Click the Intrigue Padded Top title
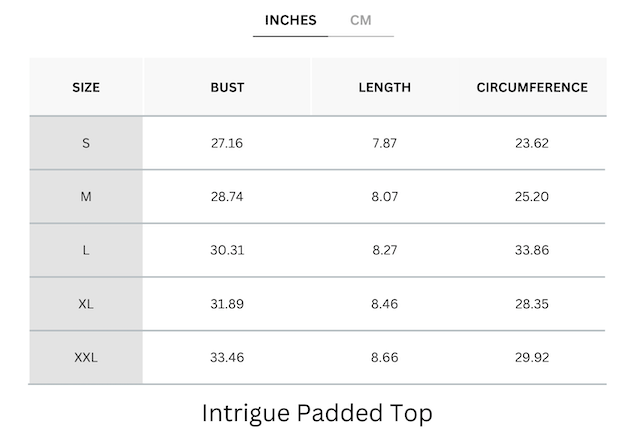Viewport: 634px width, 433px height. [317, 412]
